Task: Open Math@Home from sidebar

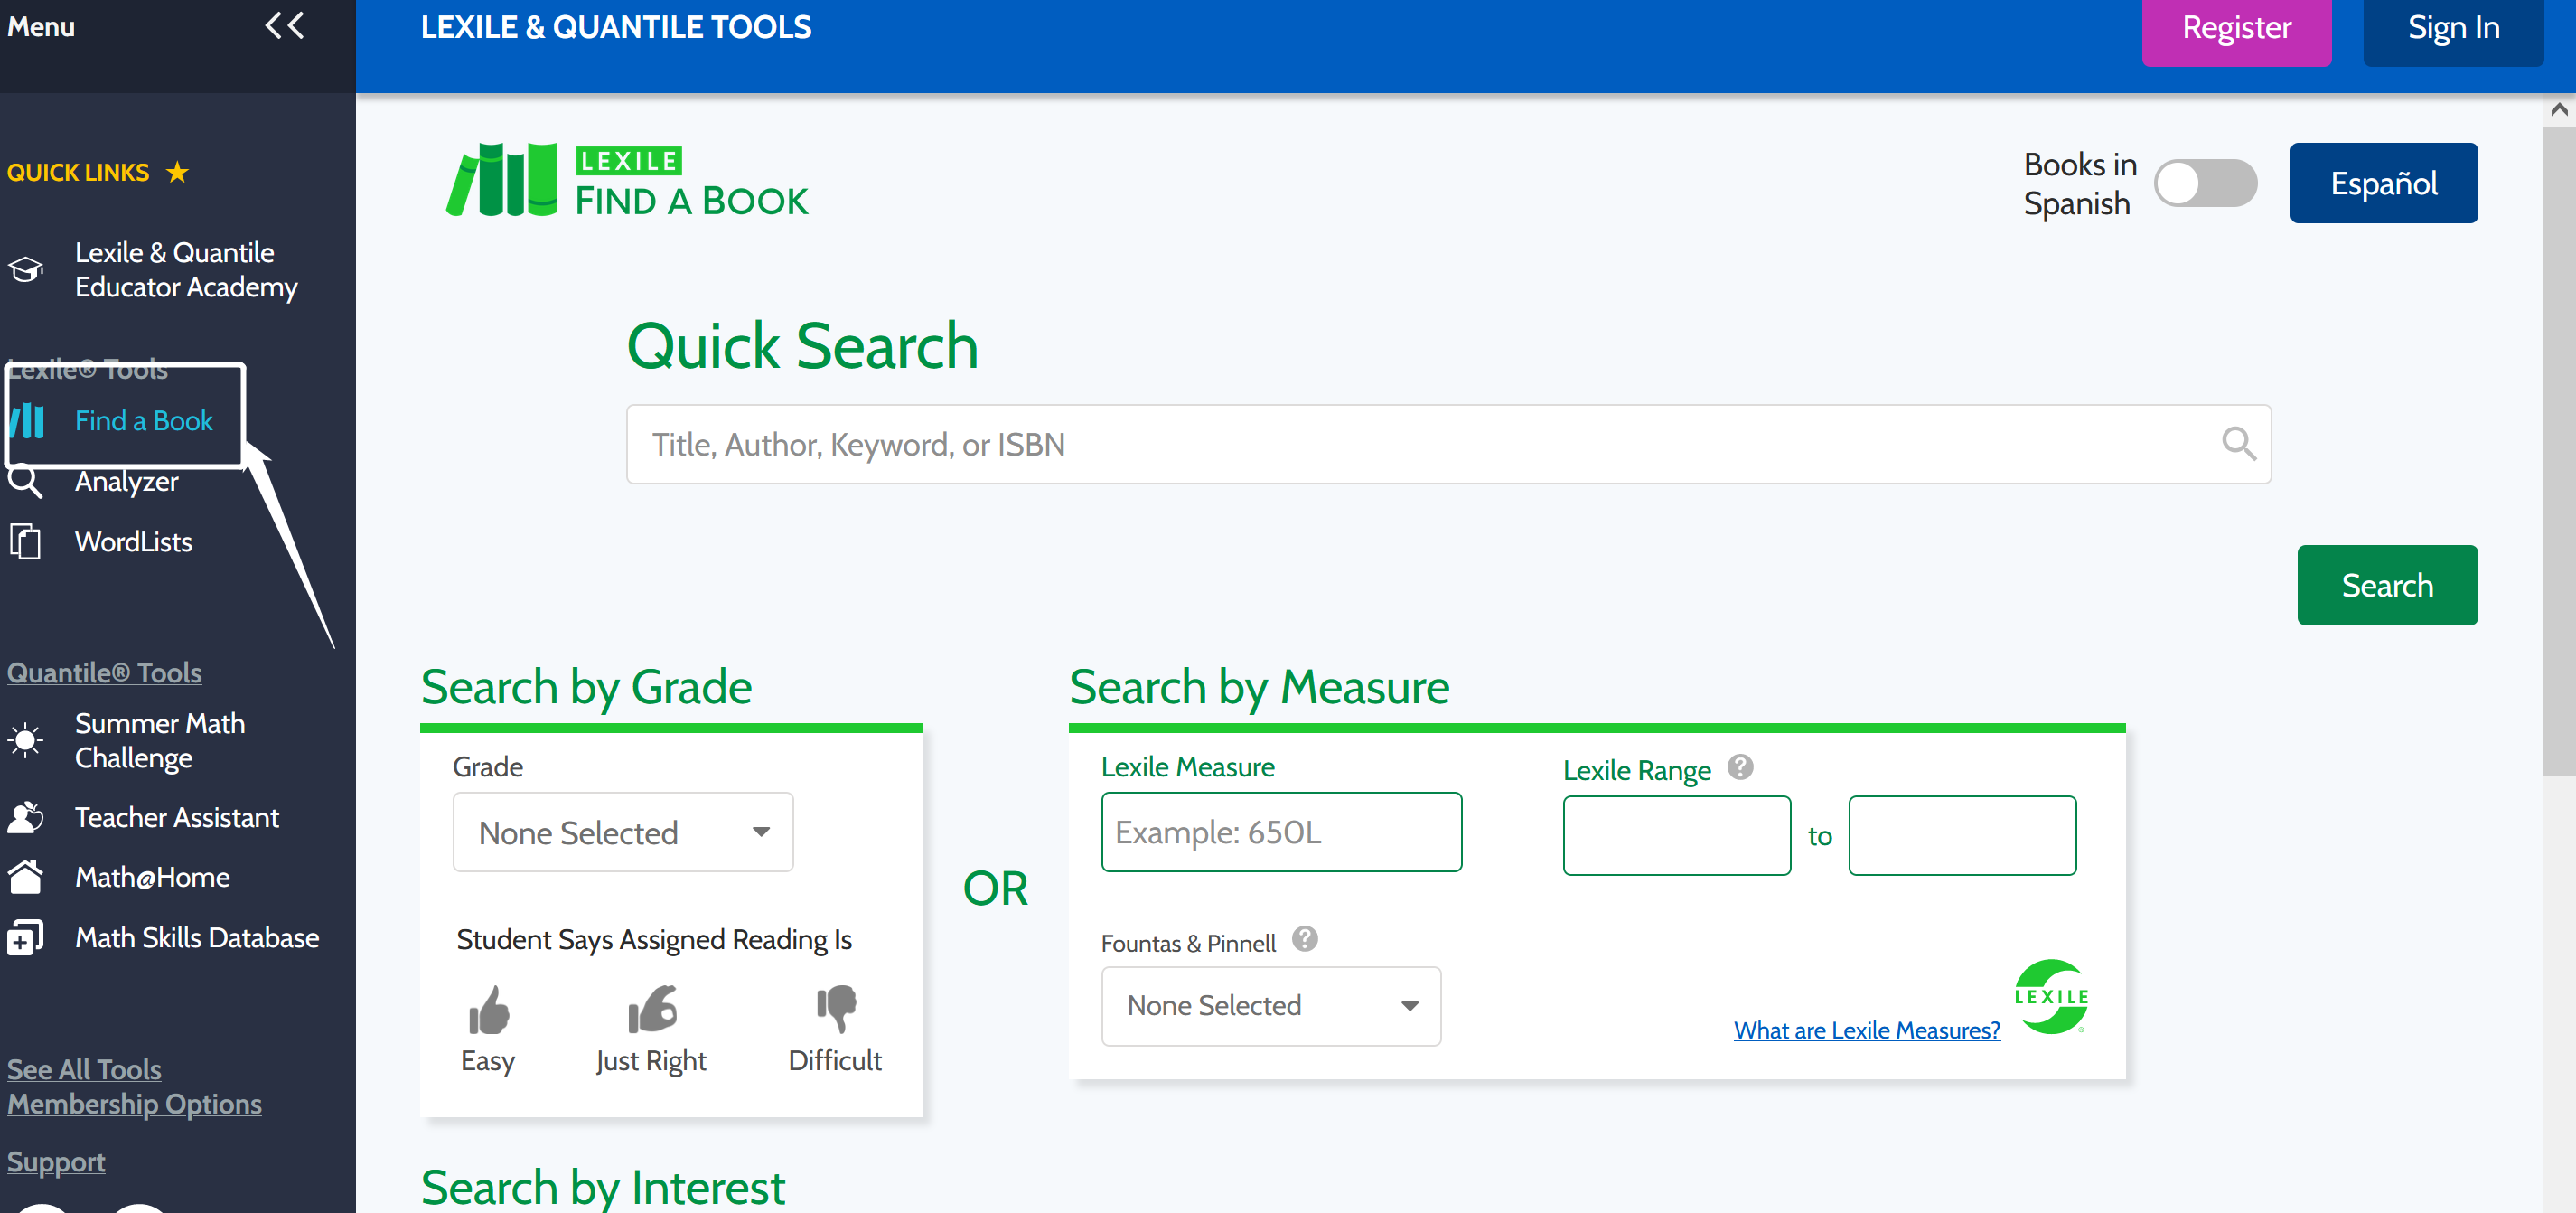Action: [152, 877]
